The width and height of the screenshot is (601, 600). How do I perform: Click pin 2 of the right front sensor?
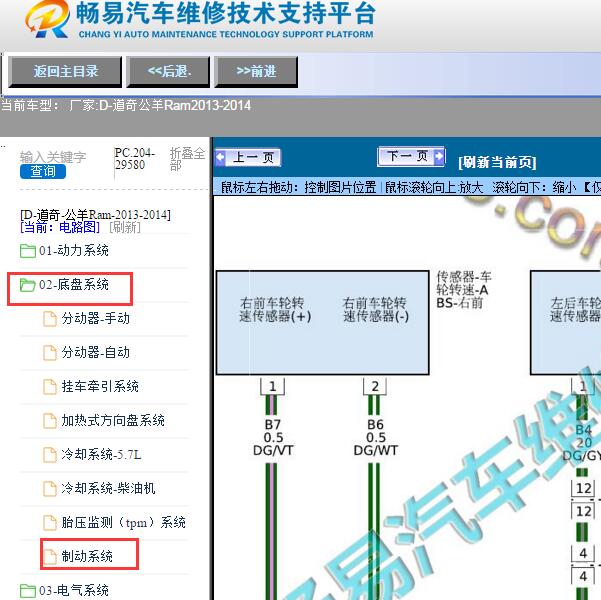pyautogui.click(x=375, y=386)
